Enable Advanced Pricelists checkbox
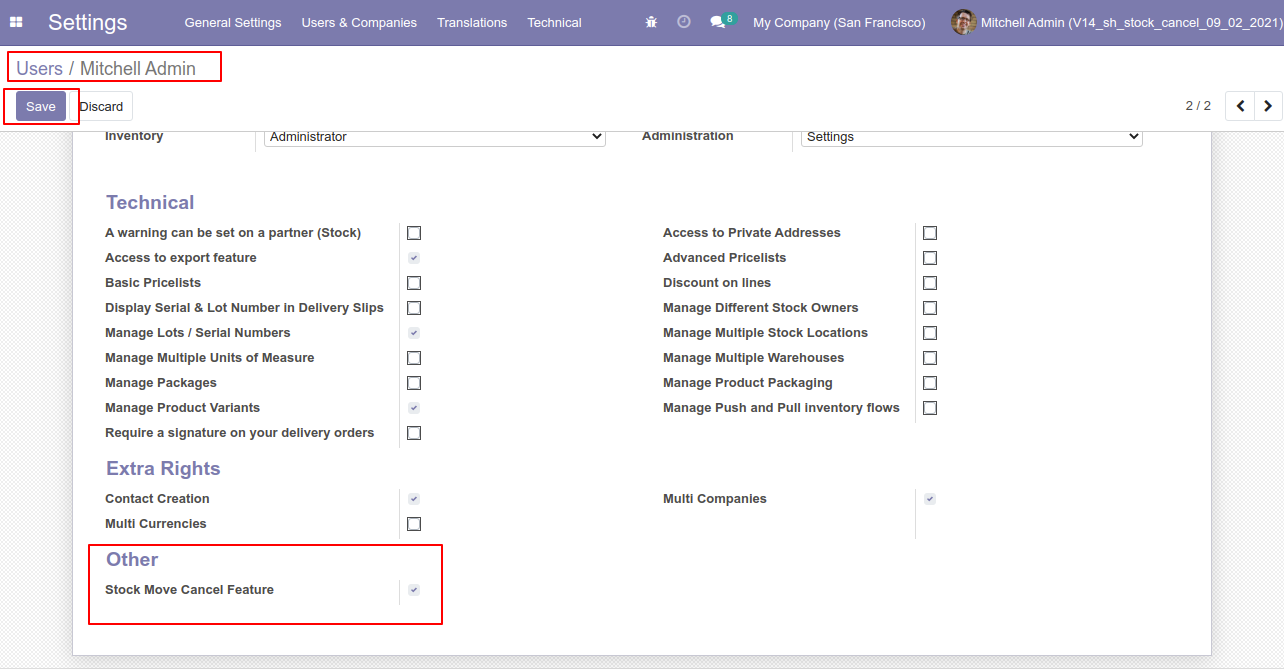 point(930,258)
